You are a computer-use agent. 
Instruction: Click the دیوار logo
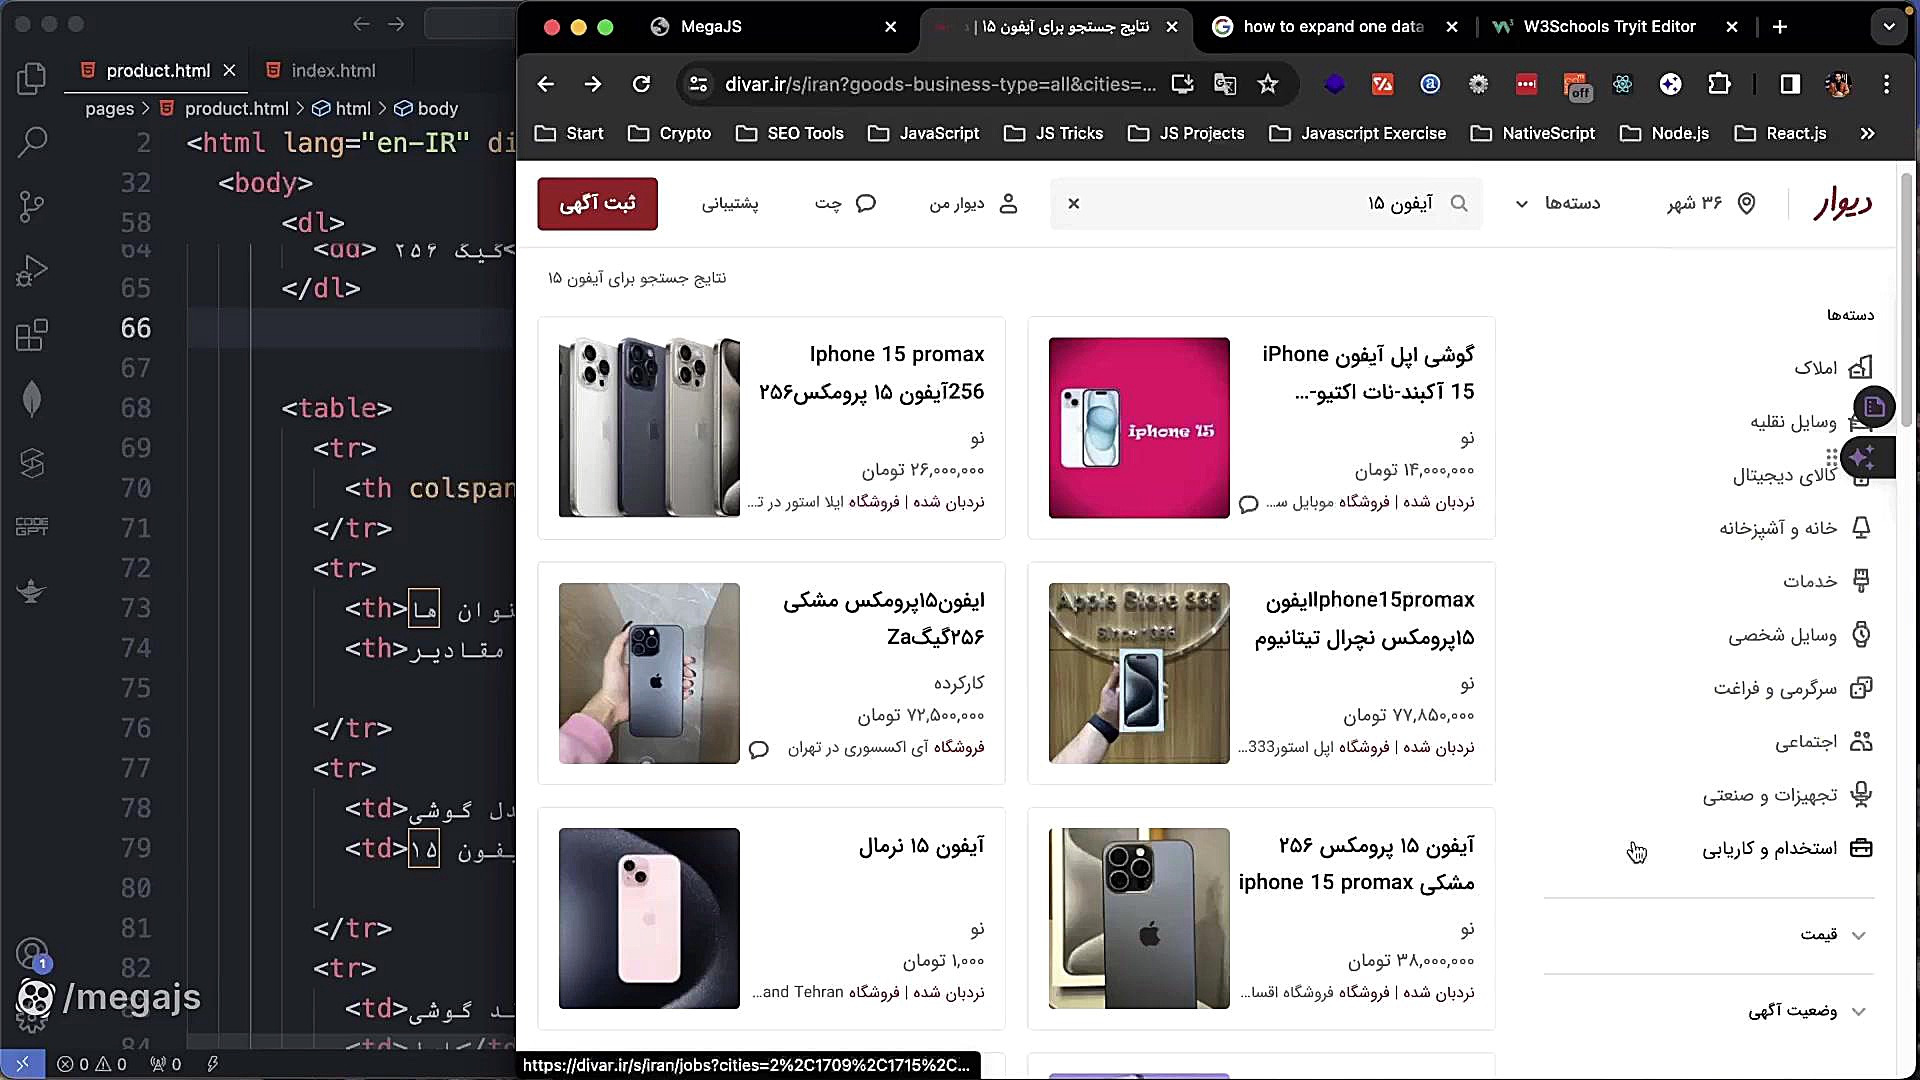coord(1842,203)
